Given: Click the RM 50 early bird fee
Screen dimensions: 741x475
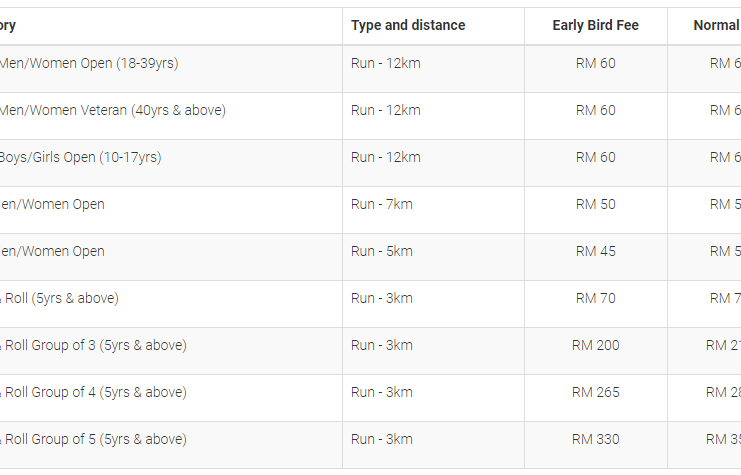Looking at the screenshot, I should point(595,204).
